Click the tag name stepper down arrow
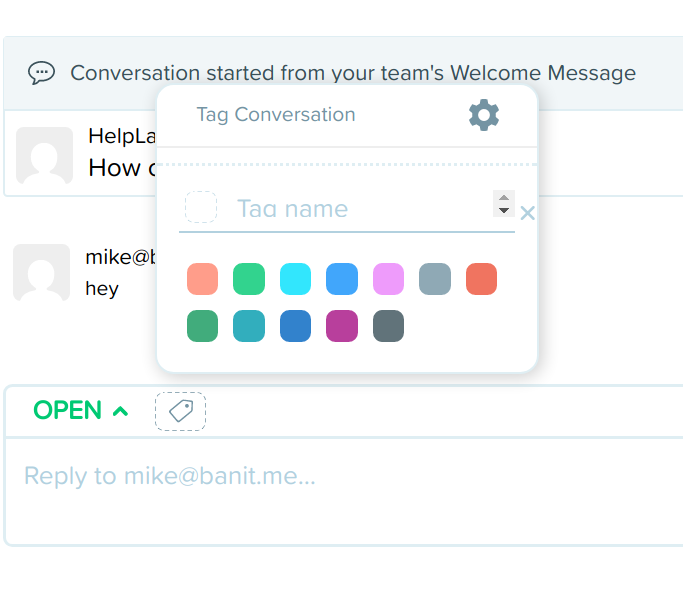This screenshot has height=591, width=683. (504, 210)
